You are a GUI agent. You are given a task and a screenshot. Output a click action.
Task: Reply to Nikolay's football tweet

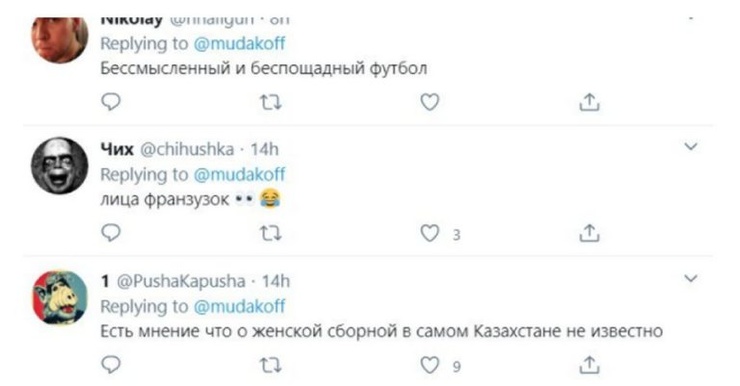tap(111, 101)
